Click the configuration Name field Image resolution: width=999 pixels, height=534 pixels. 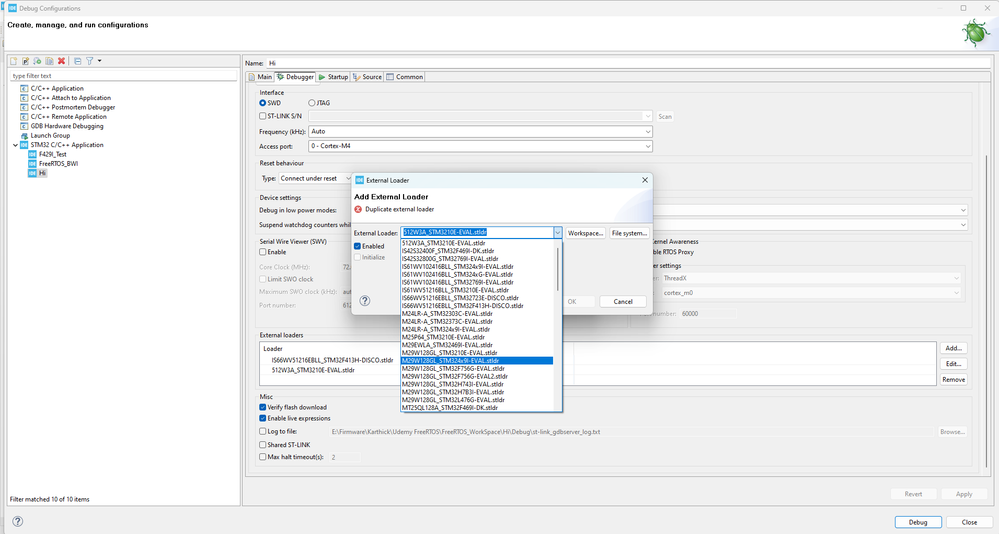[628, 63]
